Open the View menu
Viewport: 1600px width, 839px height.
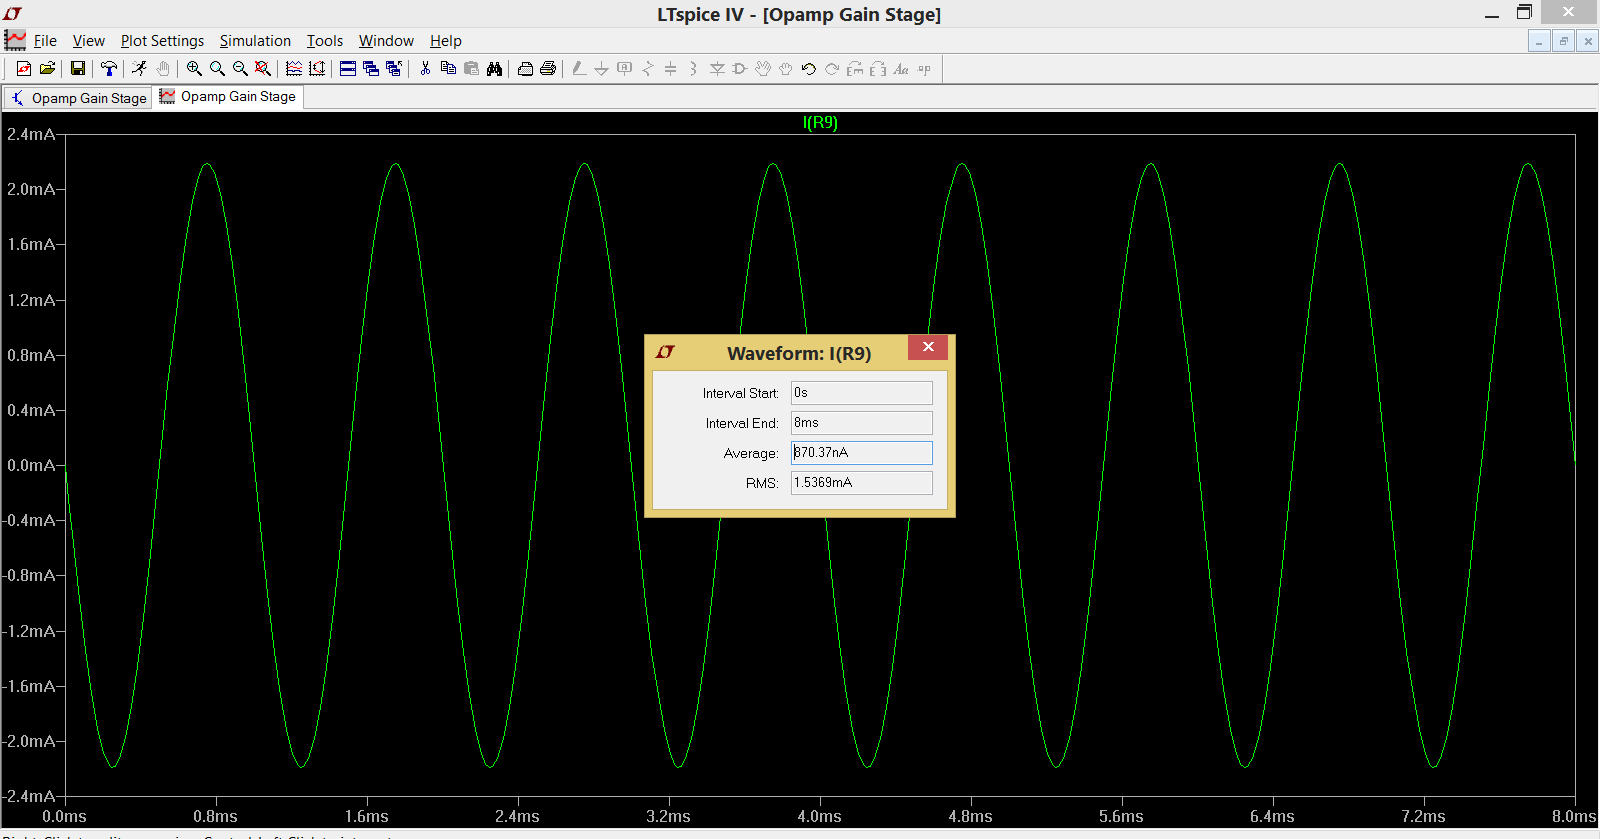pos(88,41)
